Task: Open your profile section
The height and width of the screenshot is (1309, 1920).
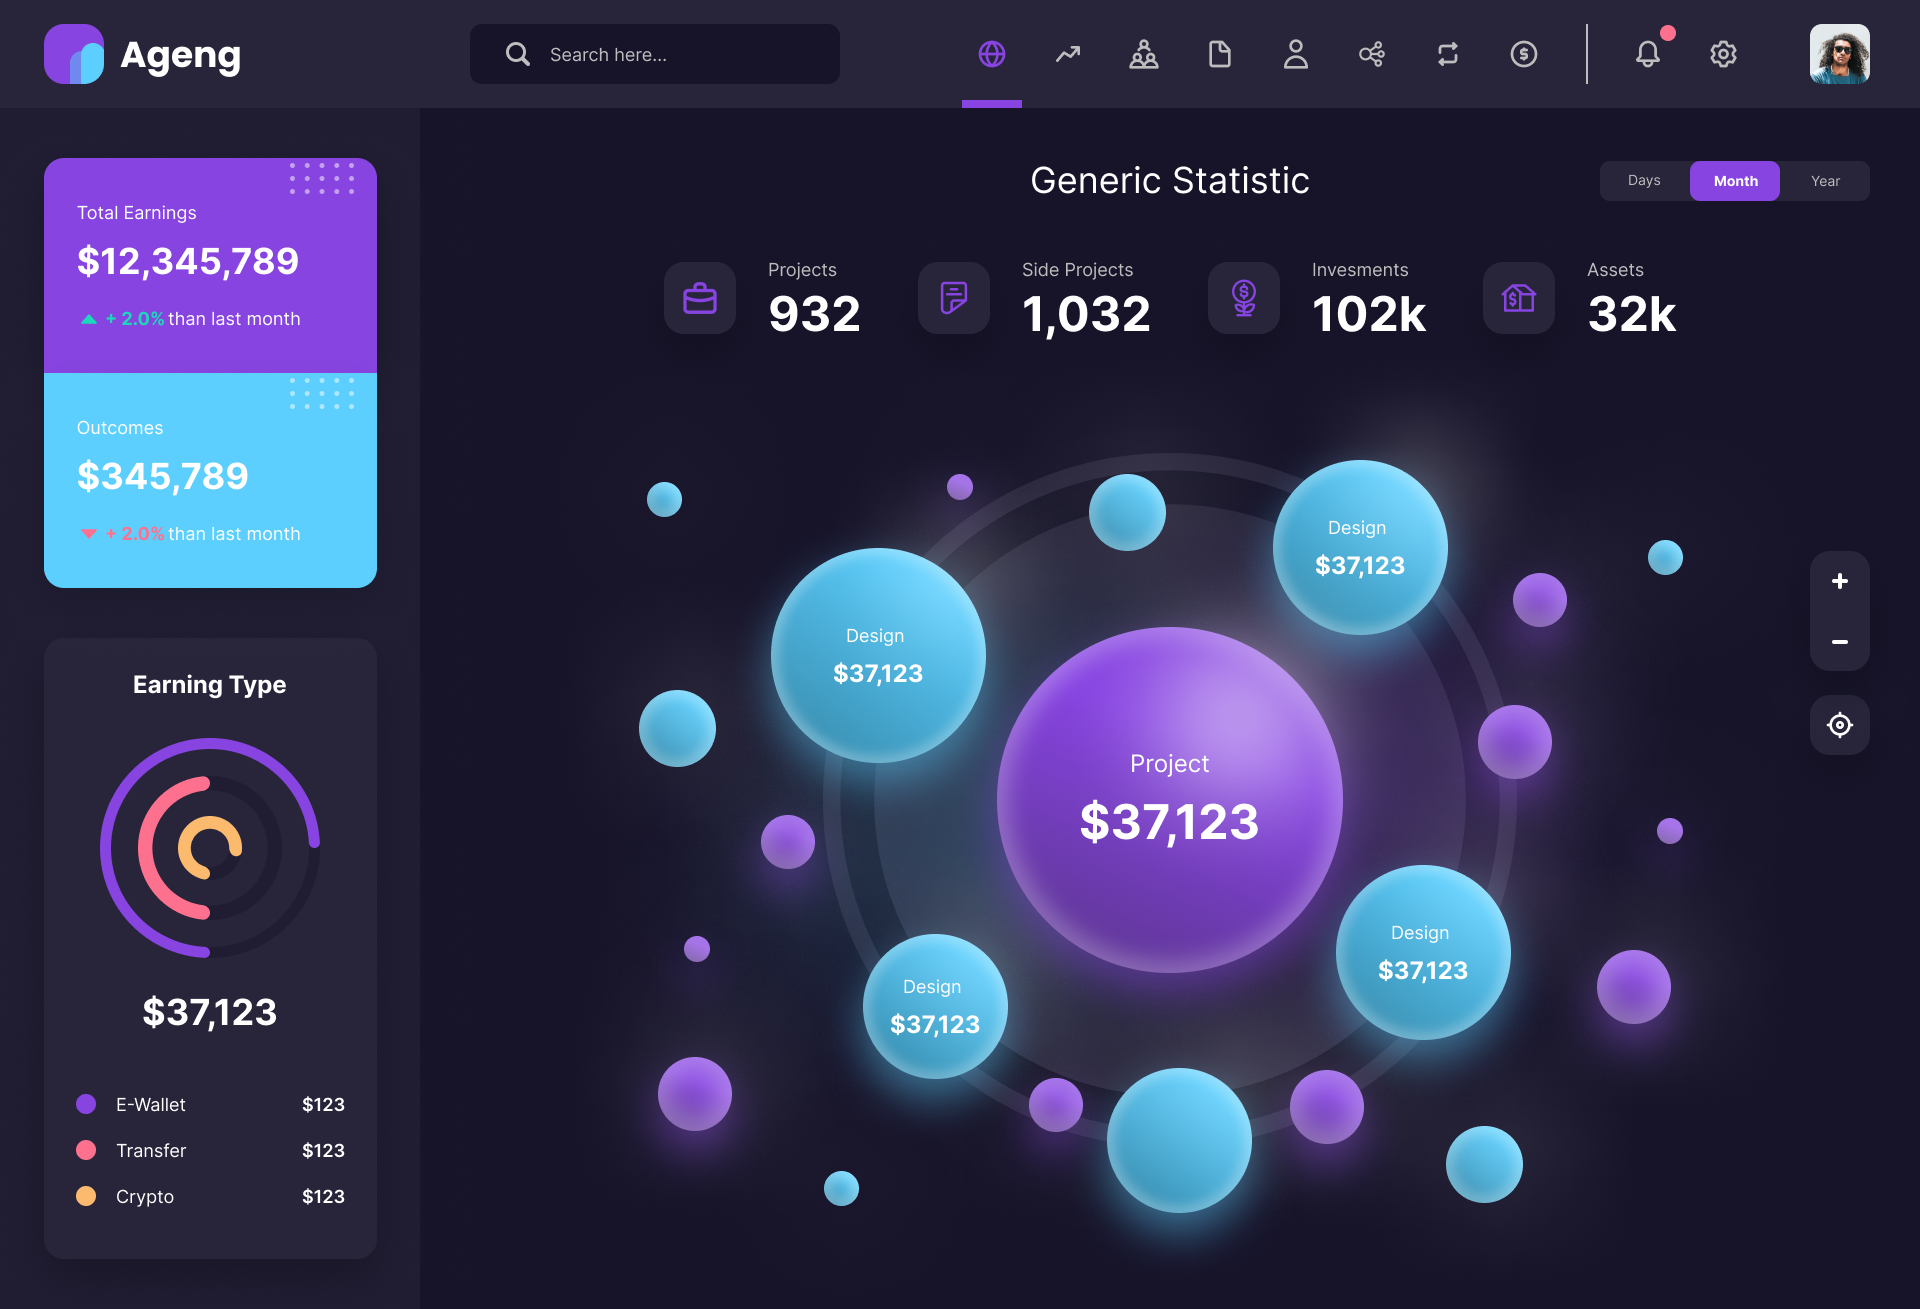Action: (1296, 54)
